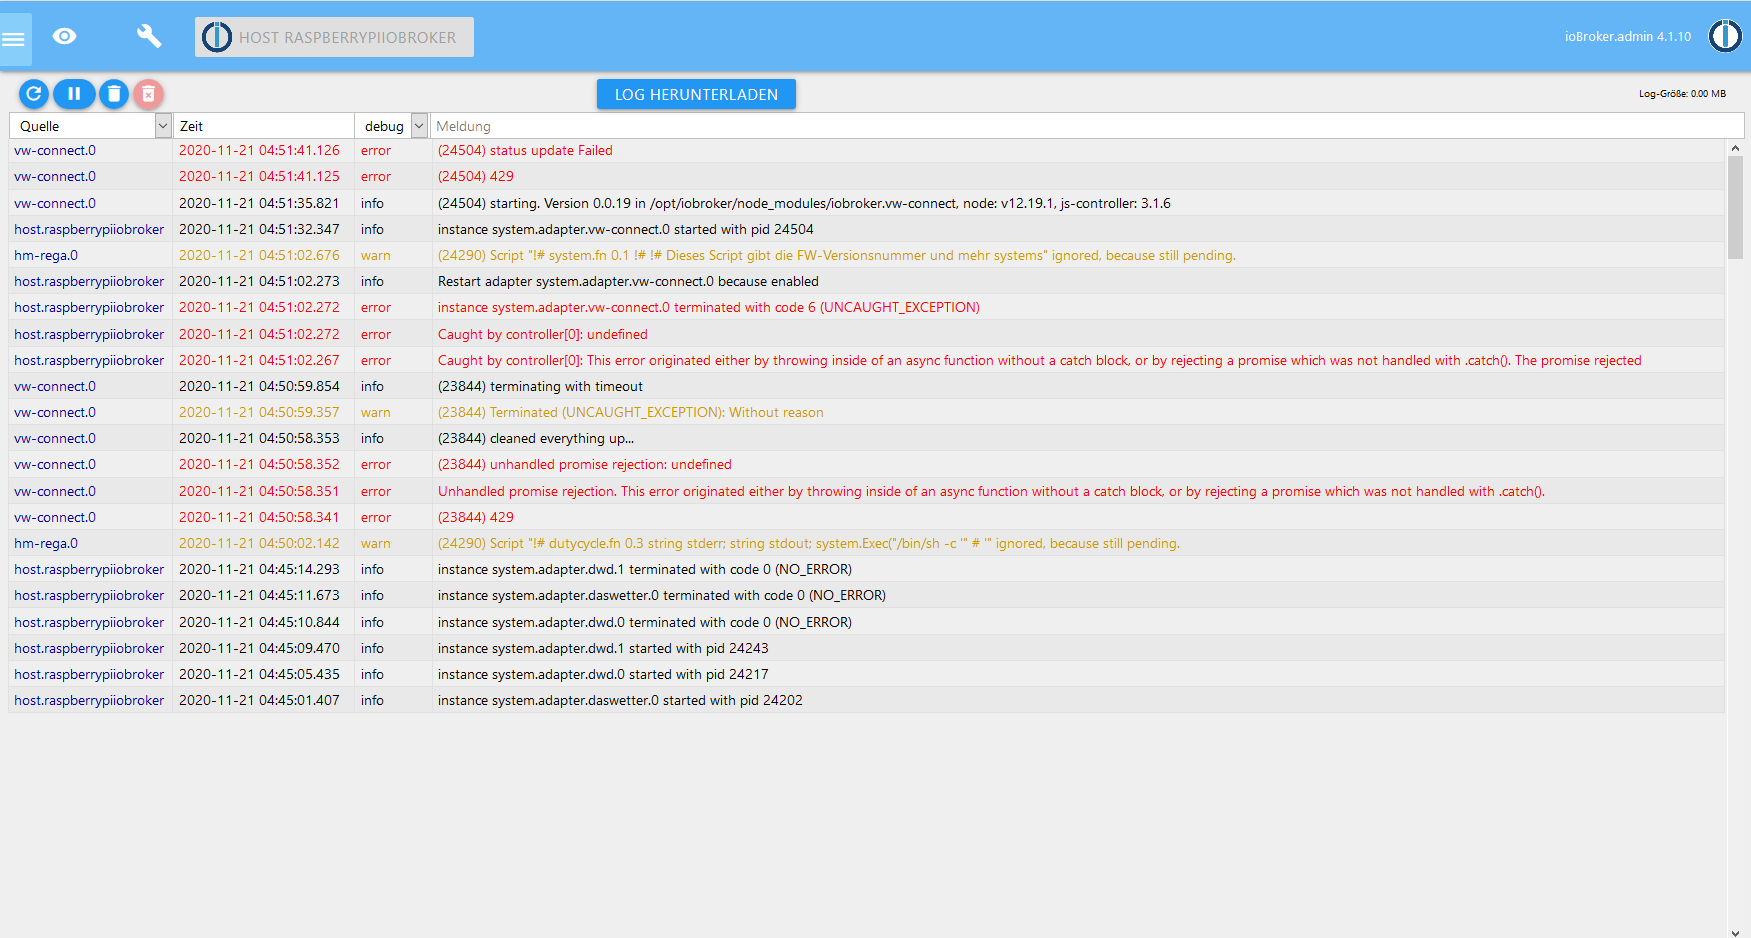Click timestamp 04:50:58.351
The width and height of the screenshot is (1751, 938).
[259, 491]
